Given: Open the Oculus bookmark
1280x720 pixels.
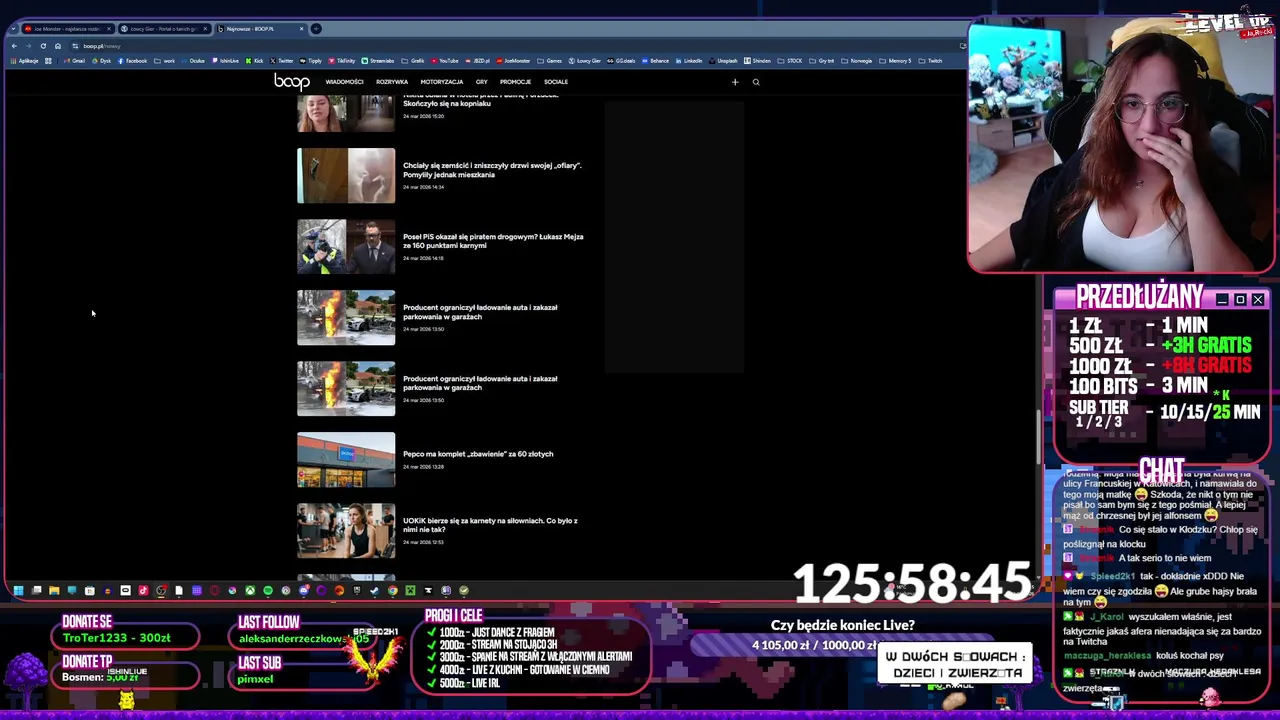Looking at the screenshot, I should [x=192, y=61].
